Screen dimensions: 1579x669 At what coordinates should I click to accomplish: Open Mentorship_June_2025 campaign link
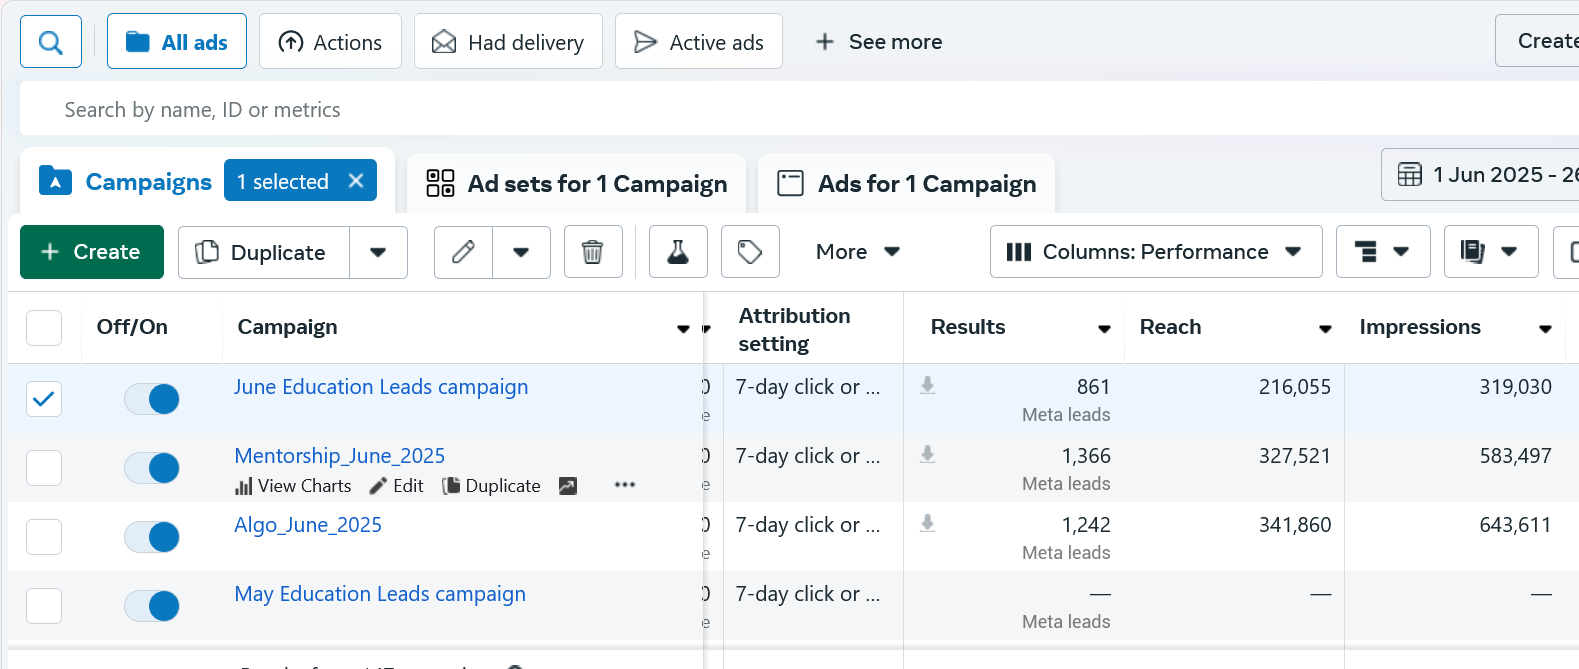pyautogui.click(x=340, y=456)
